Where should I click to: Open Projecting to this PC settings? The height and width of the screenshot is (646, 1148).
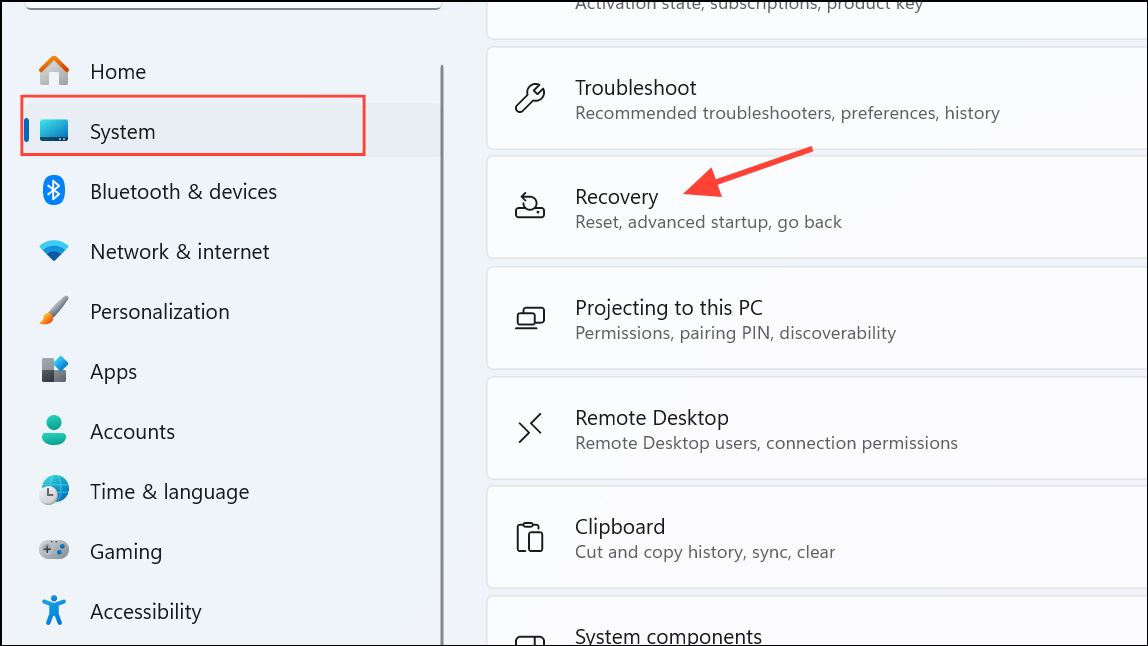pos(817,319)
